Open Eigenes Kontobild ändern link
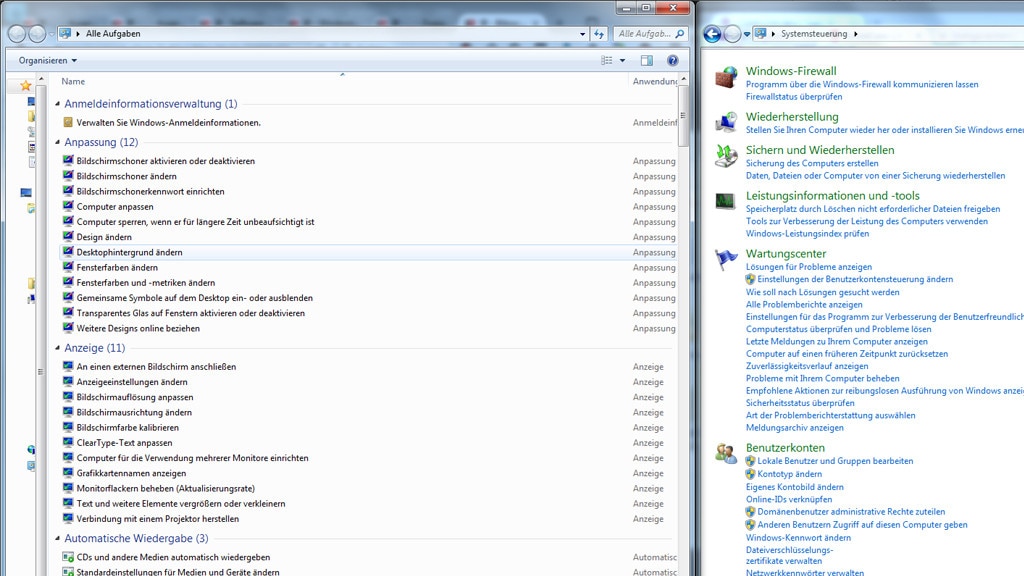Screen dimensions: 1024x576 tap(795, 487)
